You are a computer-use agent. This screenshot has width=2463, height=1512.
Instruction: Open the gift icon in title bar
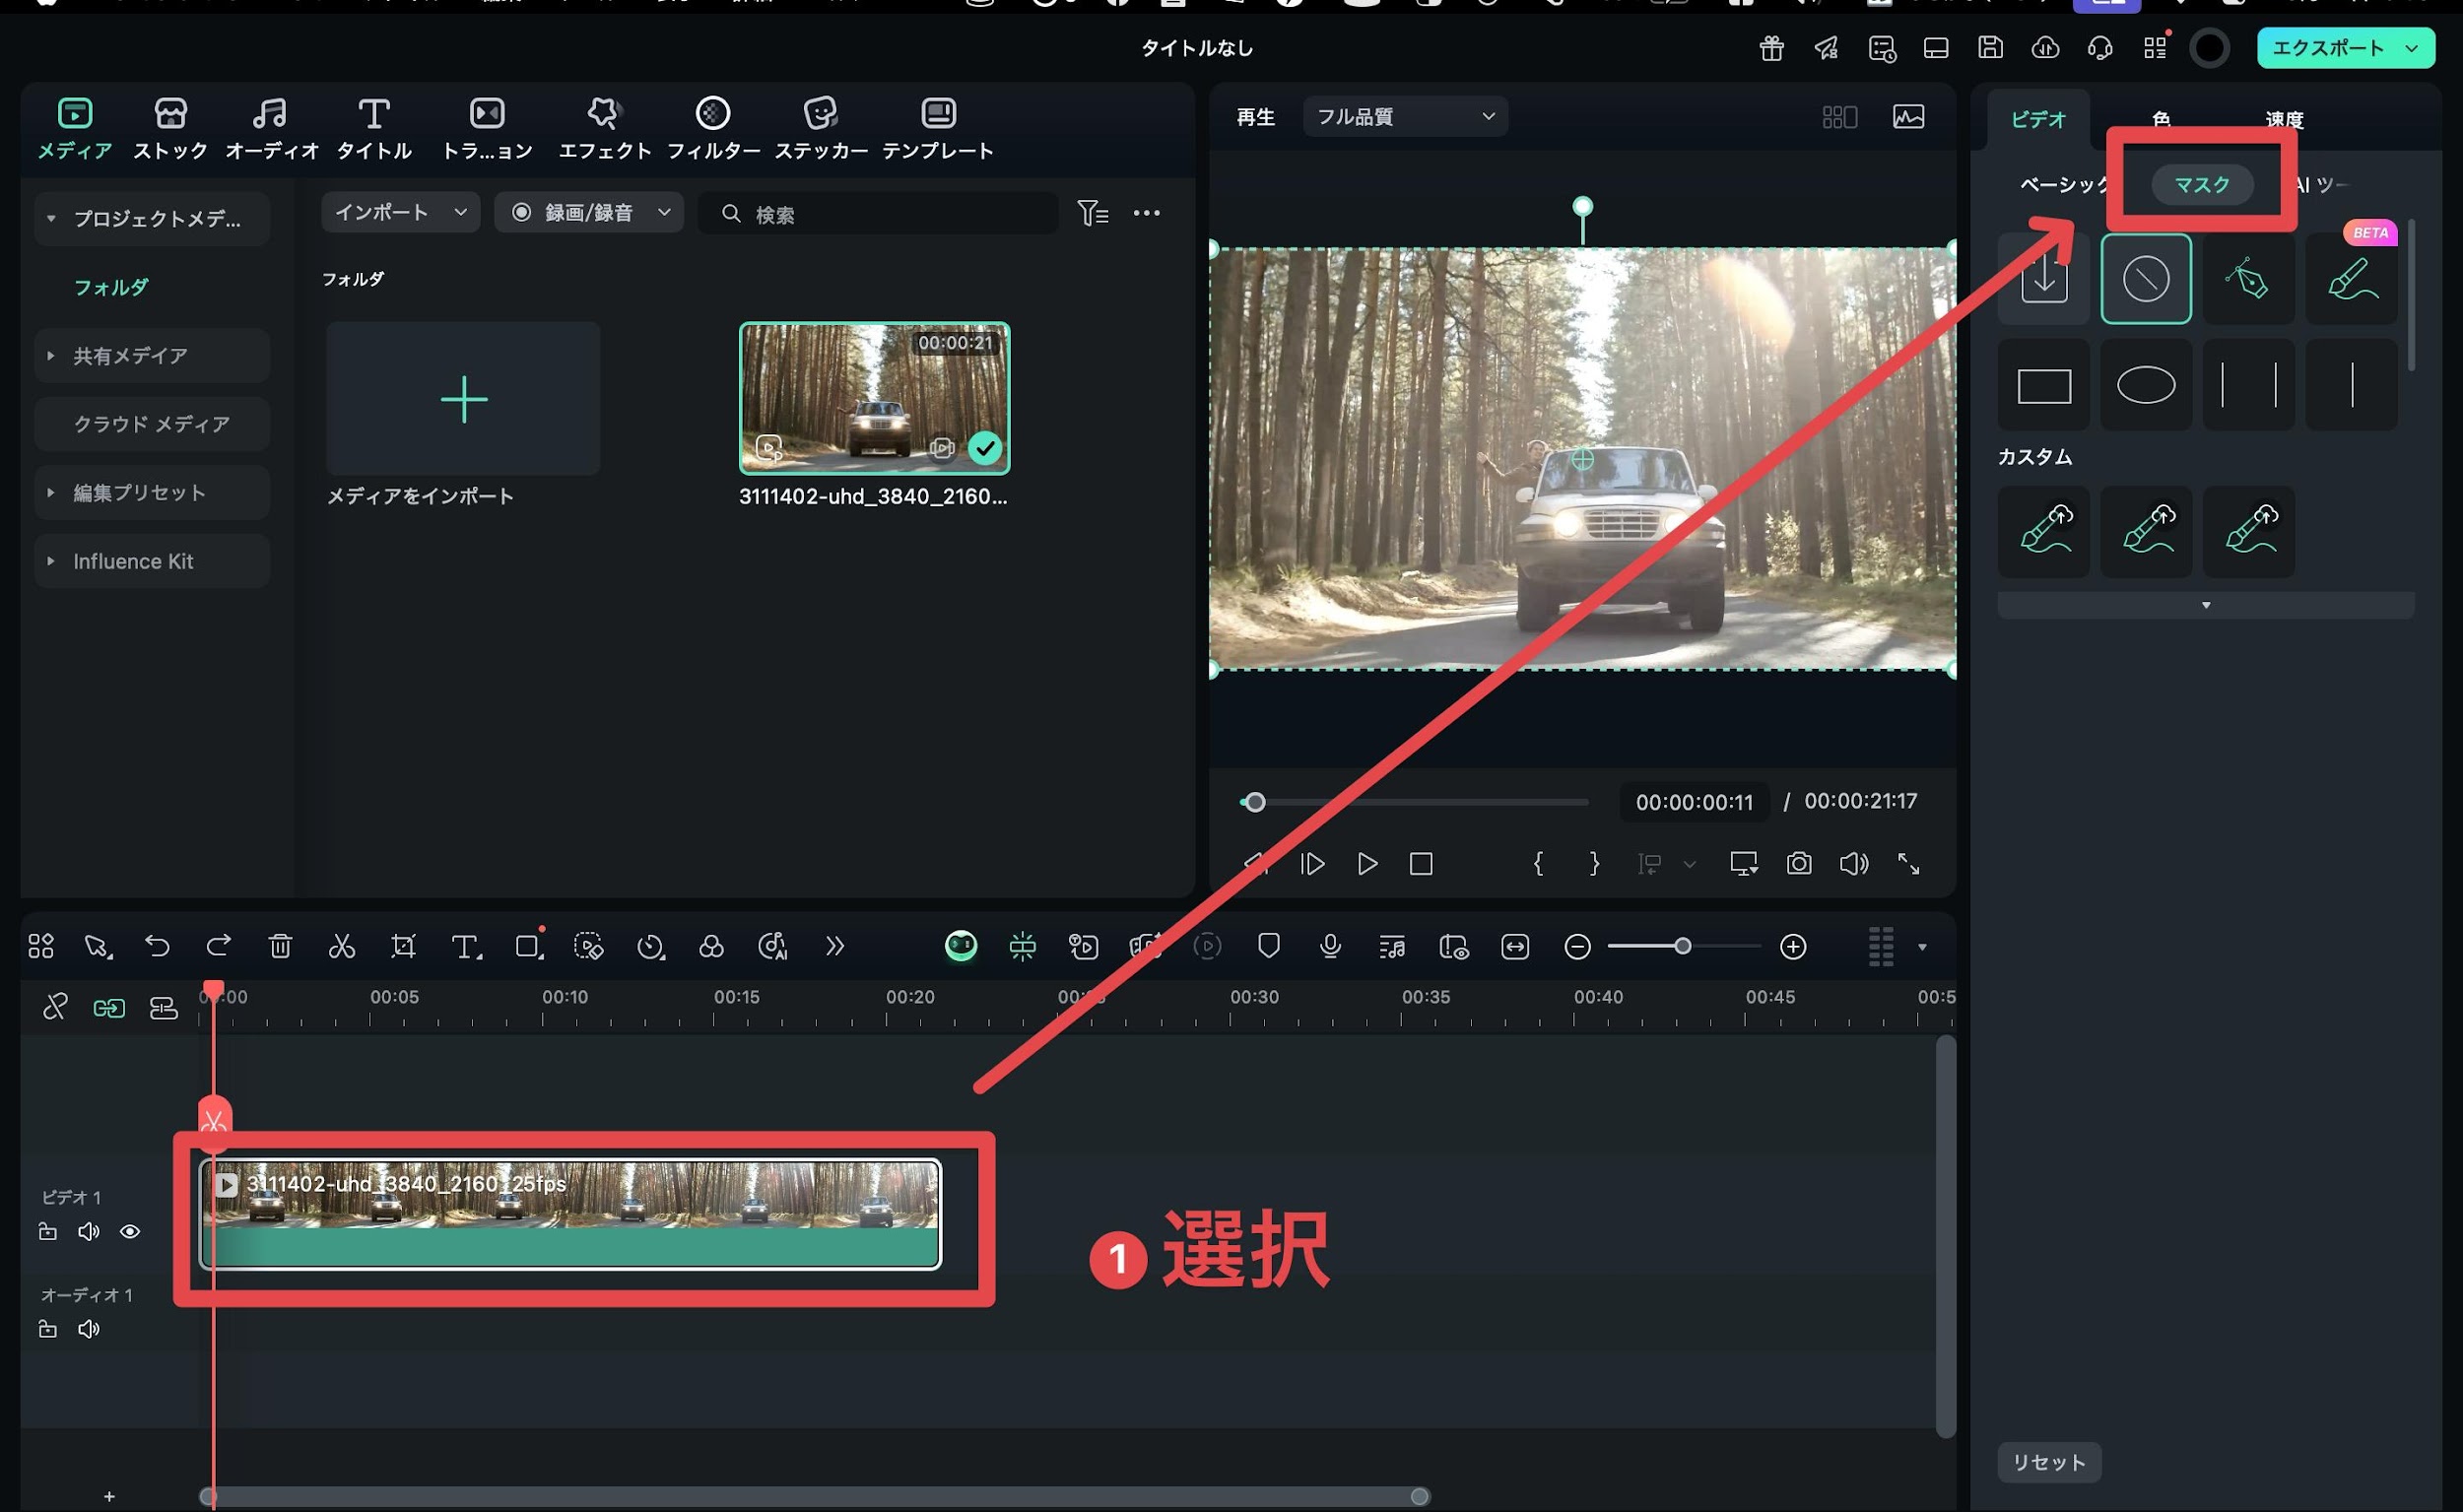tap(1772, 47)
